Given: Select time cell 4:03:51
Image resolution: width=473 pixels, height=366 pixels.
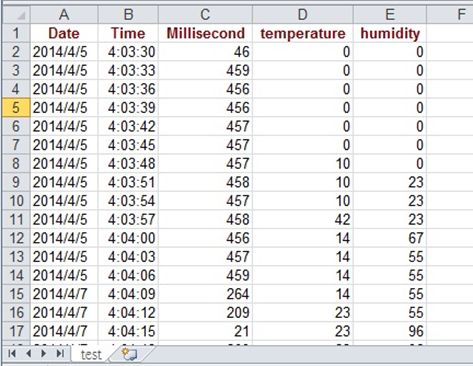Looking at the screenshot, I should click(x=128, y=182).
